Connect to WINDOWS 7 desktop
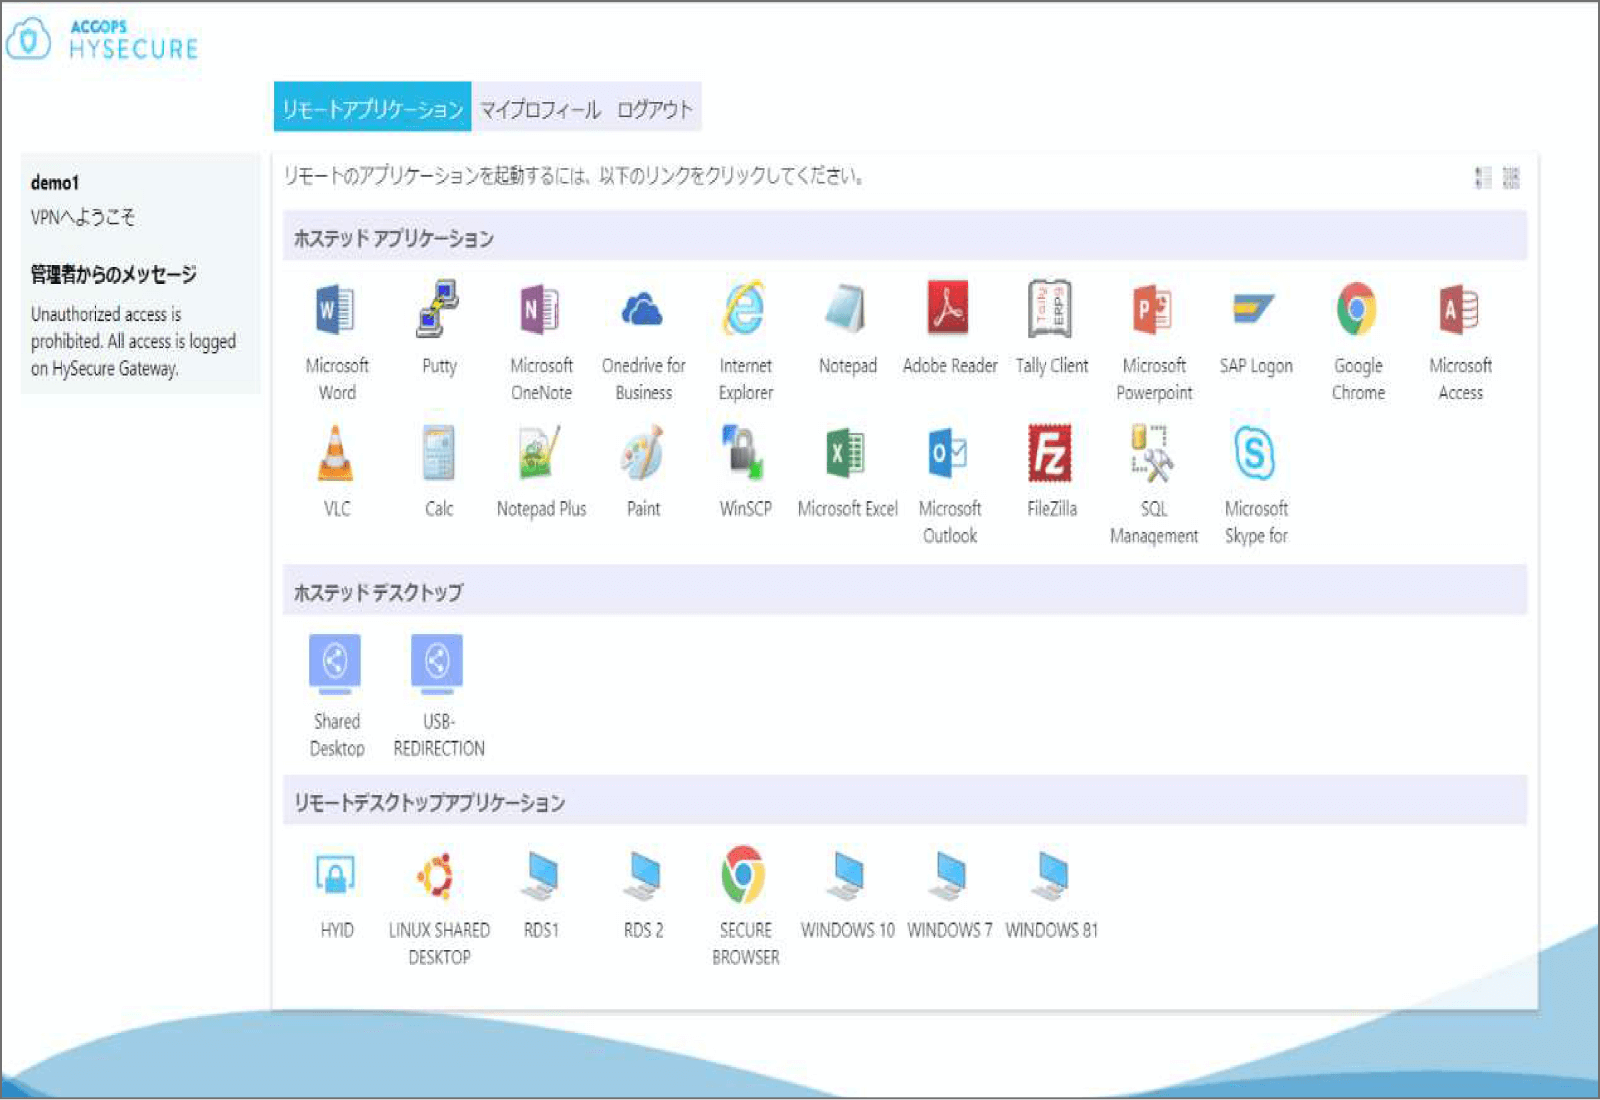The height and width of the screenshot is (1100, 1600). [x=949, y=875]
